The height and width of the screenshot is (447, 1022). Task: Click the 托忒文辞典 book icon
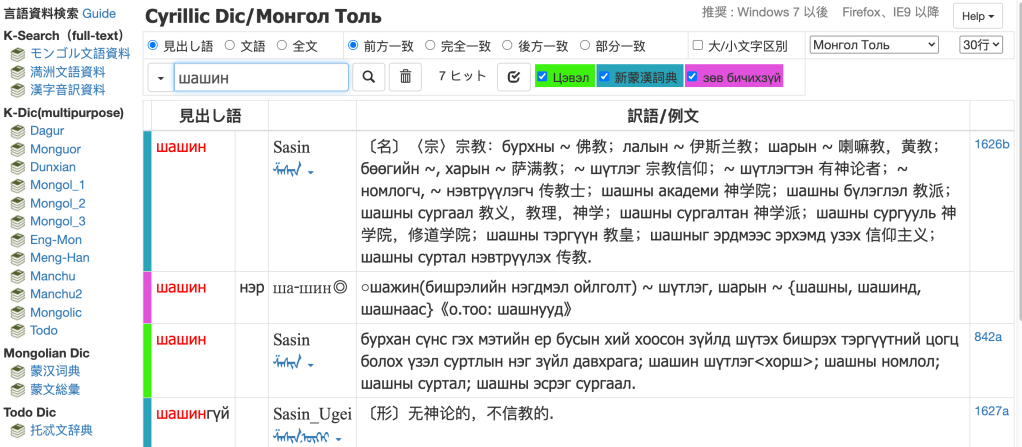18,431
